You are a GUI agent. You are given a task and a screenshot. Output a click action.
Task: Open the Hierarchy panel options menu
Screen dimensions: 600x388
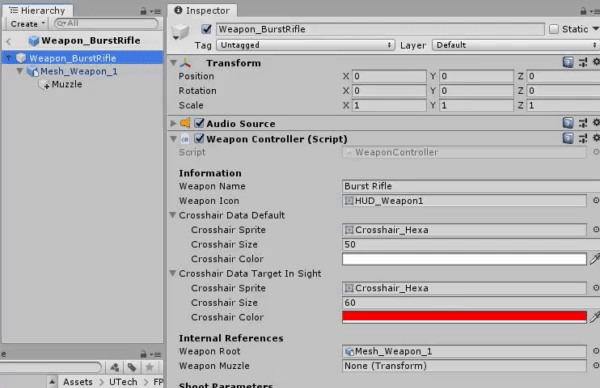pos(155,11)
